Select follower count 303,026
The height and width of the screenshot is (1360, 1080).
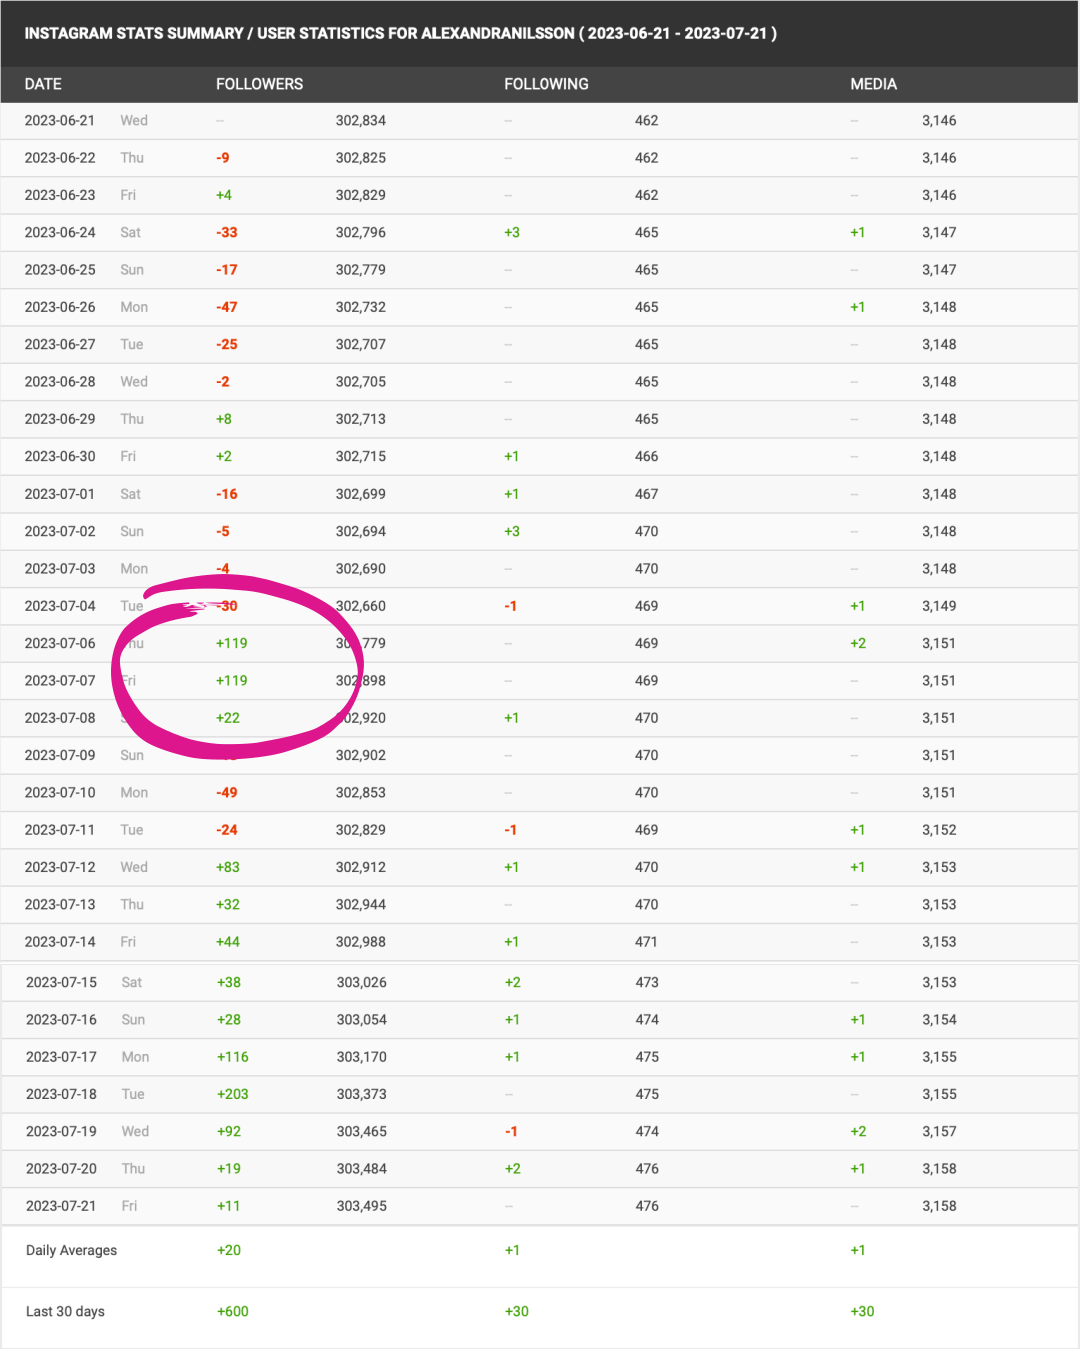362,982
